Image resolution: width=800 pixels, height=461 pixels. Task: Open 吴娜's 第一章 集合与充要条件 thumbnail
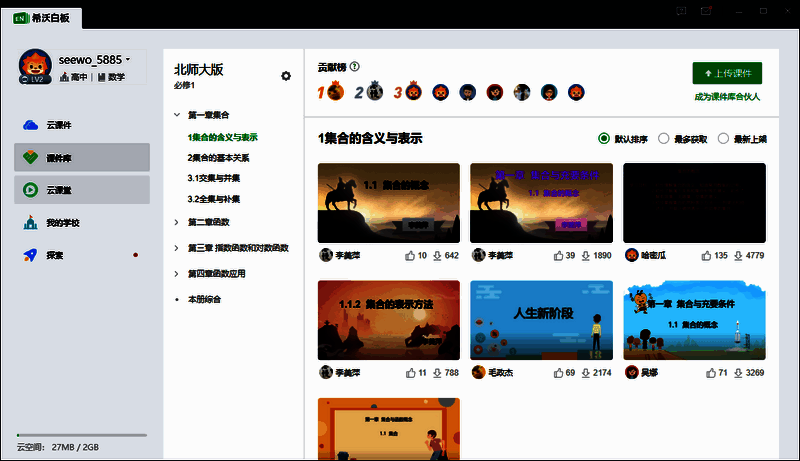coord(694,320)
